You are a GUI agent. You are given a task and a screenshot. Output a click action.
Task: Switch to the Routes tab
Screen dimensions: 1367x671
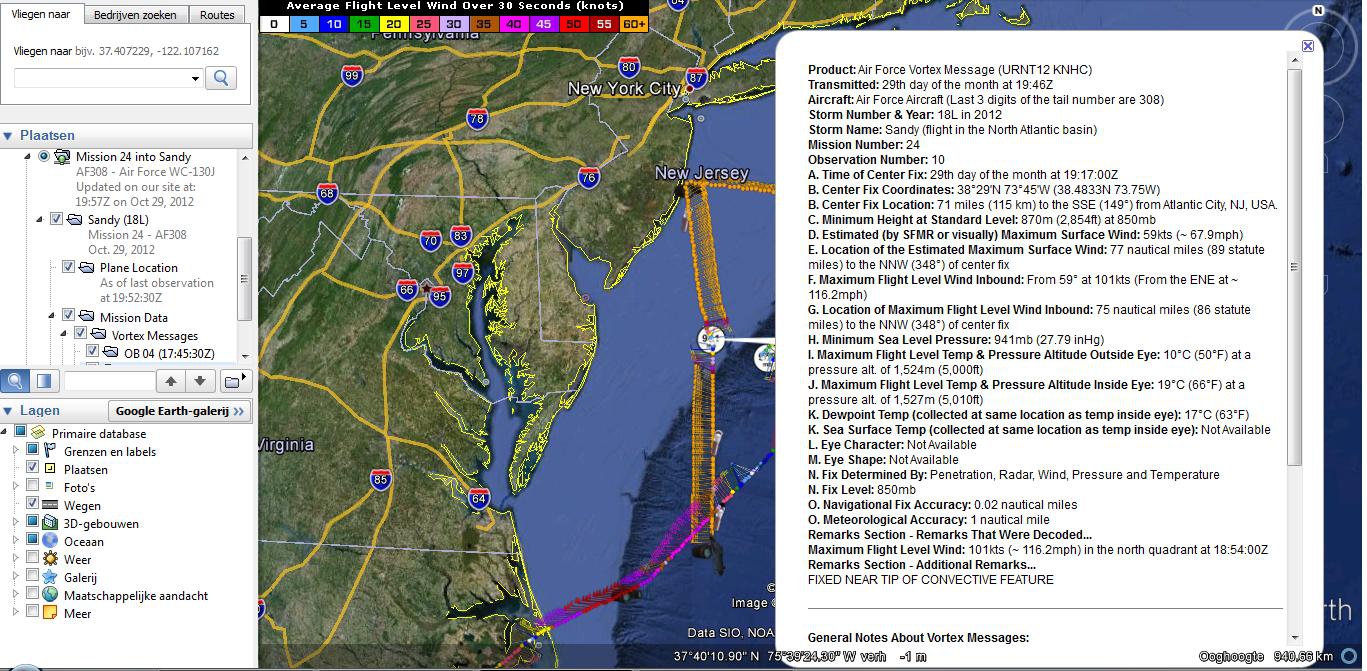(217, 15)
